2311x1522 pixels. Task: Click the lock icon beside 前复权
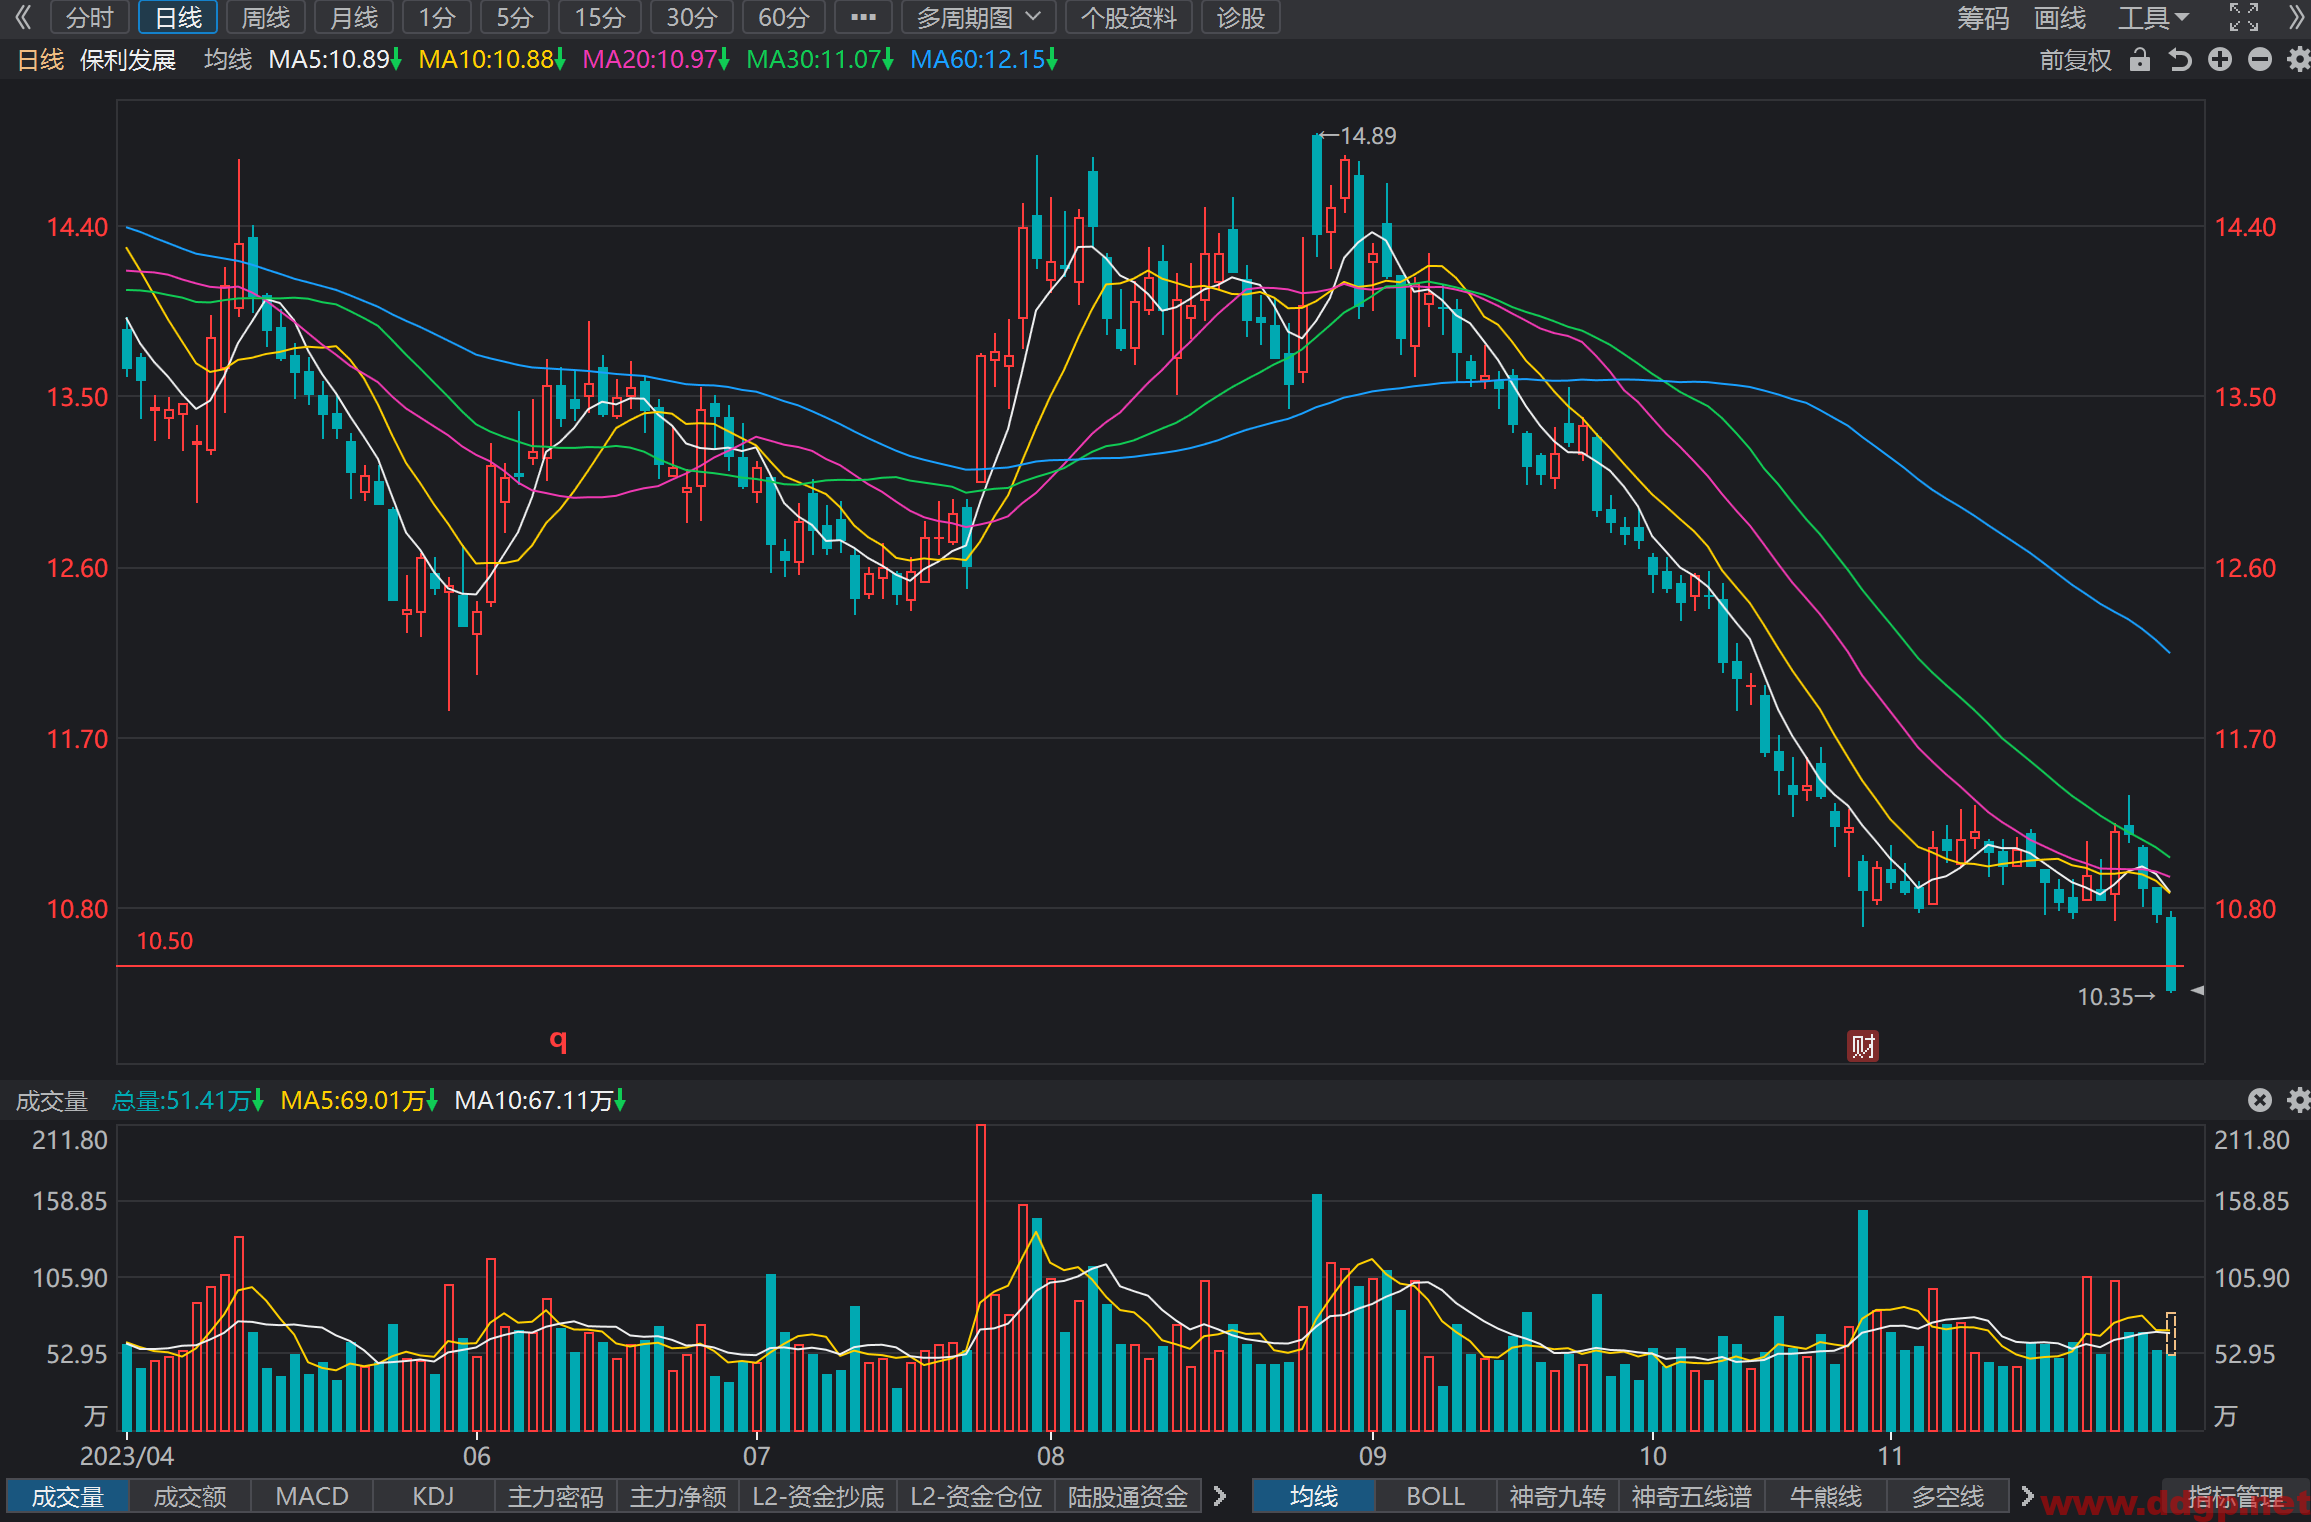2139,60
